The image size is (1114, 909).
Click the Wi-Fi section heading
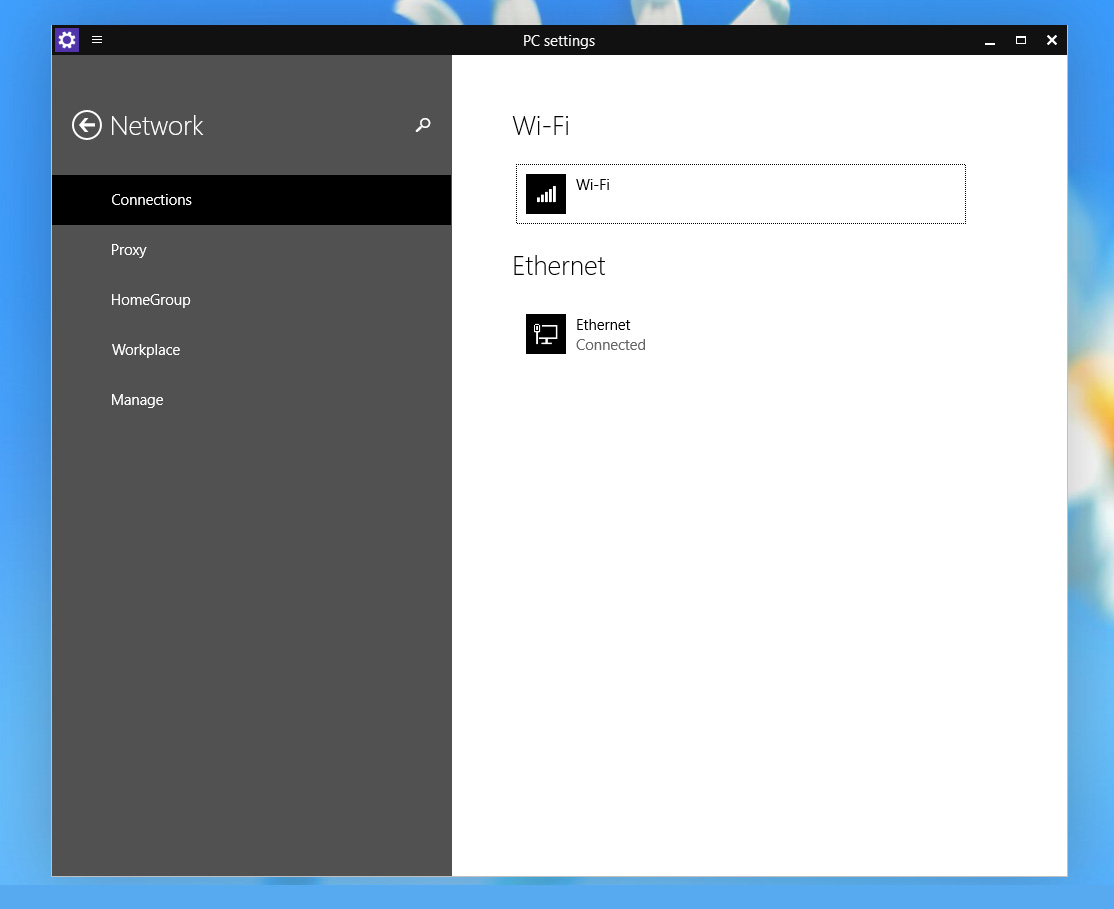tap(540, 126)
